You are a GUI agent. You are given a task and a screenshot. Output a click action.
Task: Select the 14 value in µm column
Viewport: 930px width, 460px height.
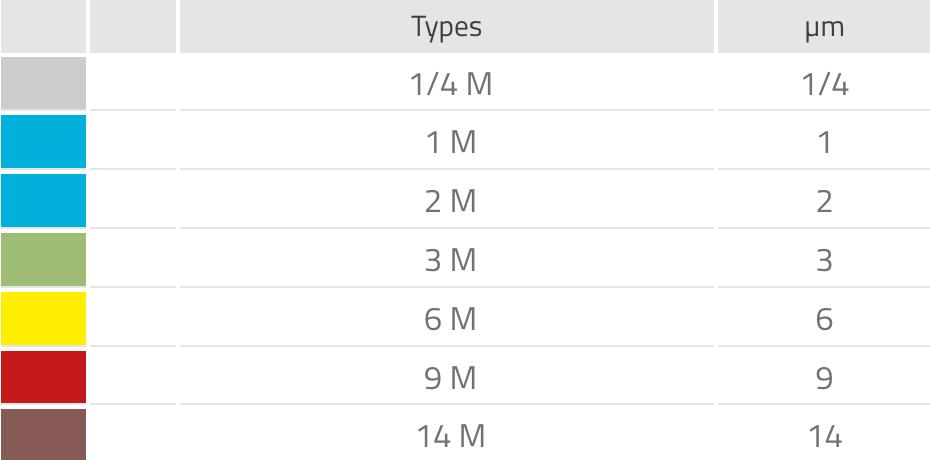point(824,437)
